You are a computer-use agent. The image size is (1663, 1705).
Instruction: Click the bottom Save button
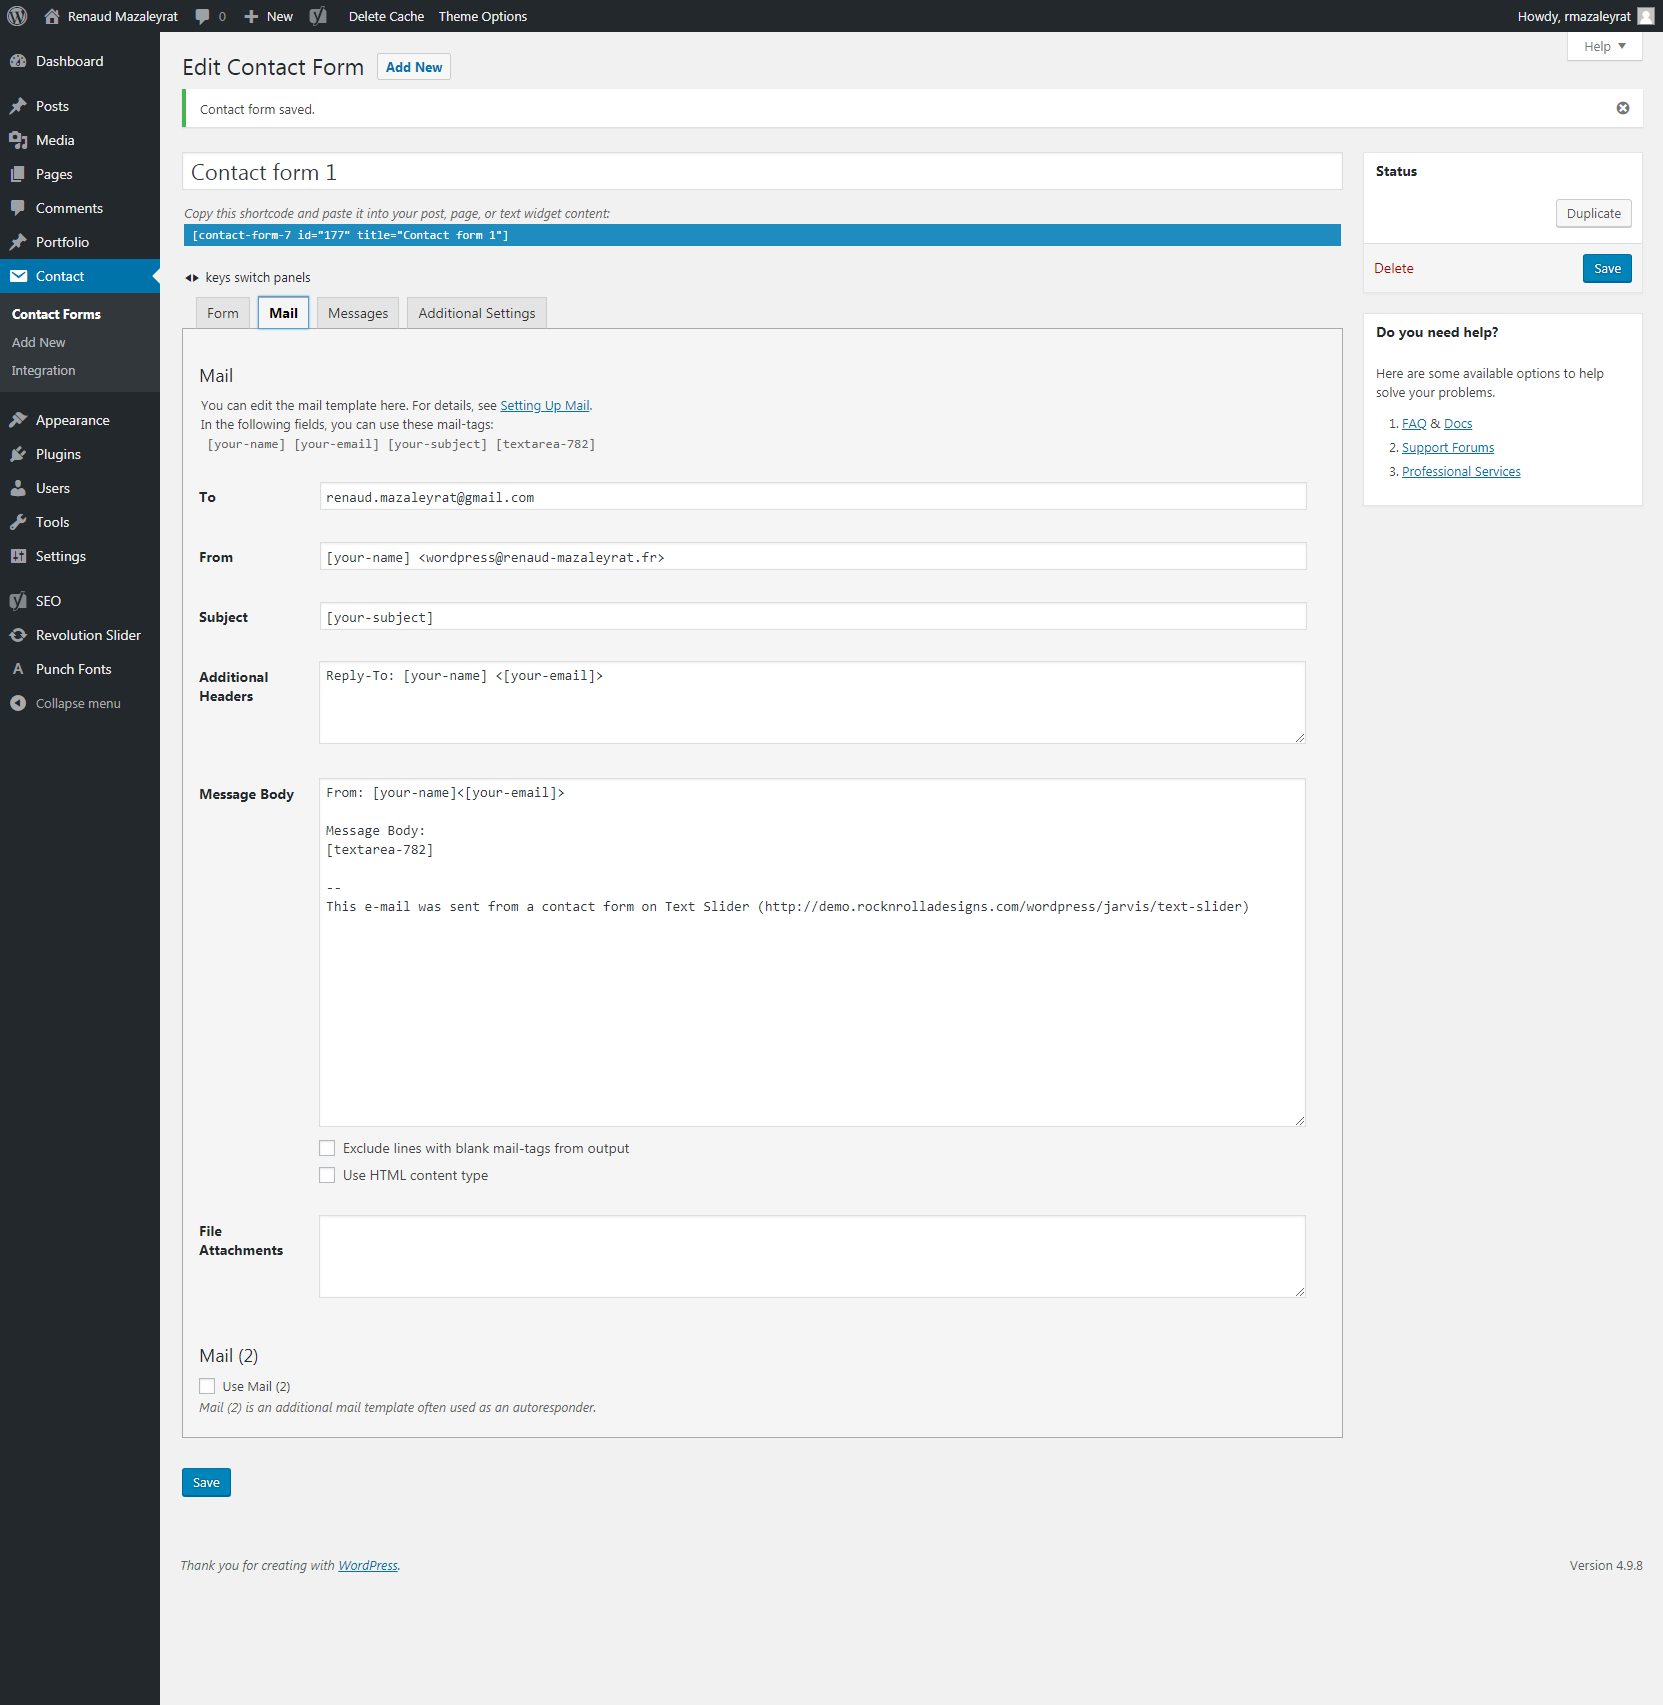(206, 1482)
